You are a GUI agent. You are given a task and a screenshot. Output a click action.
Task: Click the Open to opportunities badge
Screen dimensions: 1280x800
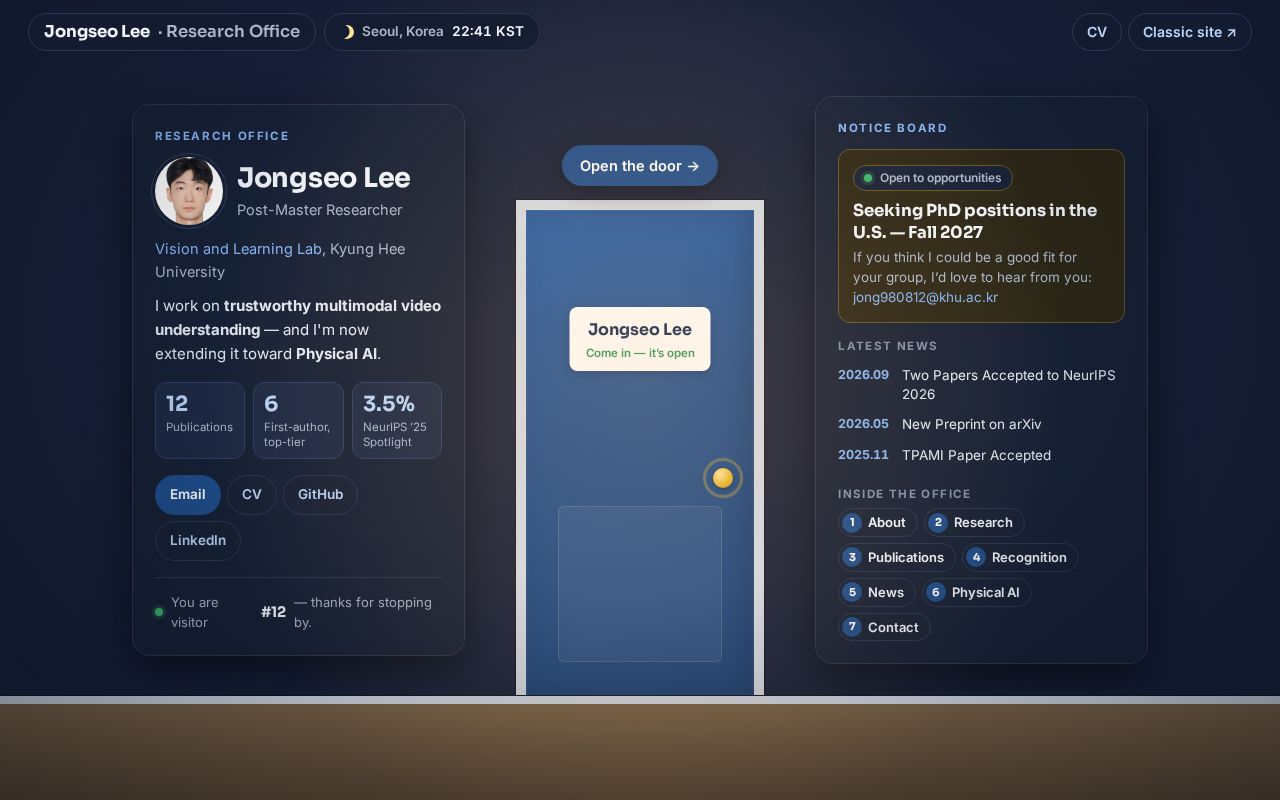click(933, 178)
